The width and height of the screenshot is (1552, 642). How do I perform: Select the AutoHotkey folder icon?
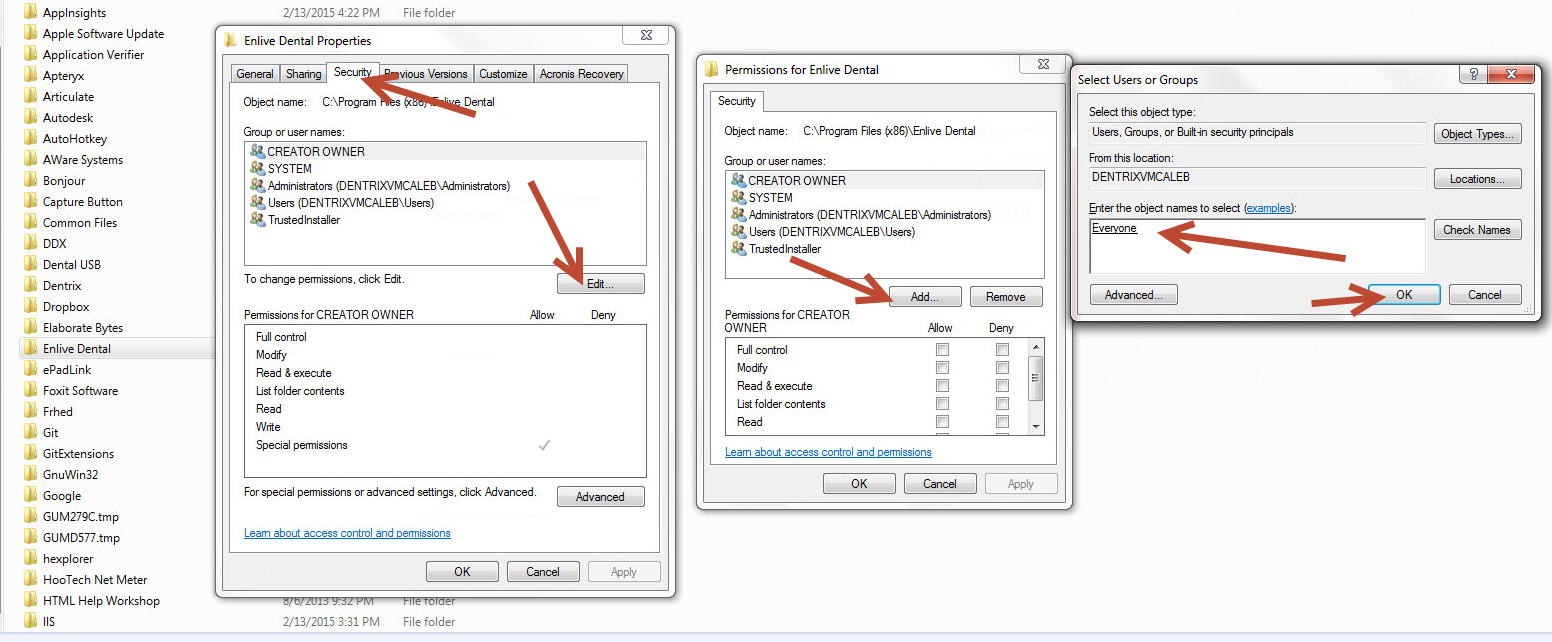pyautogui.click(x=29, y=139)
